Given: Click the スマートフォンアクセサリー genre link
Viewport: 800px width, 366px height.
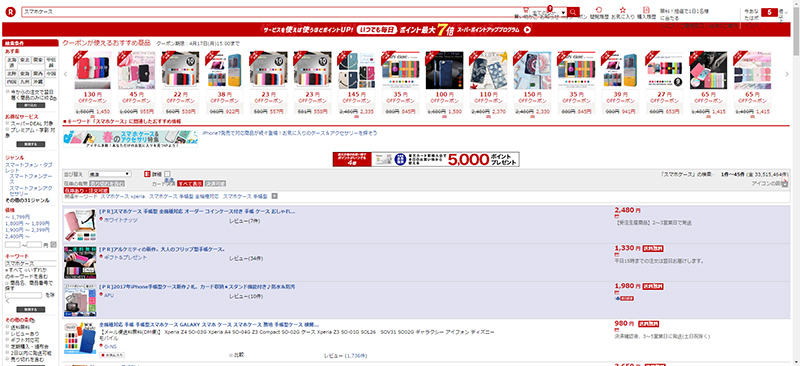Looking at the screenshot, I should [32, 191].
